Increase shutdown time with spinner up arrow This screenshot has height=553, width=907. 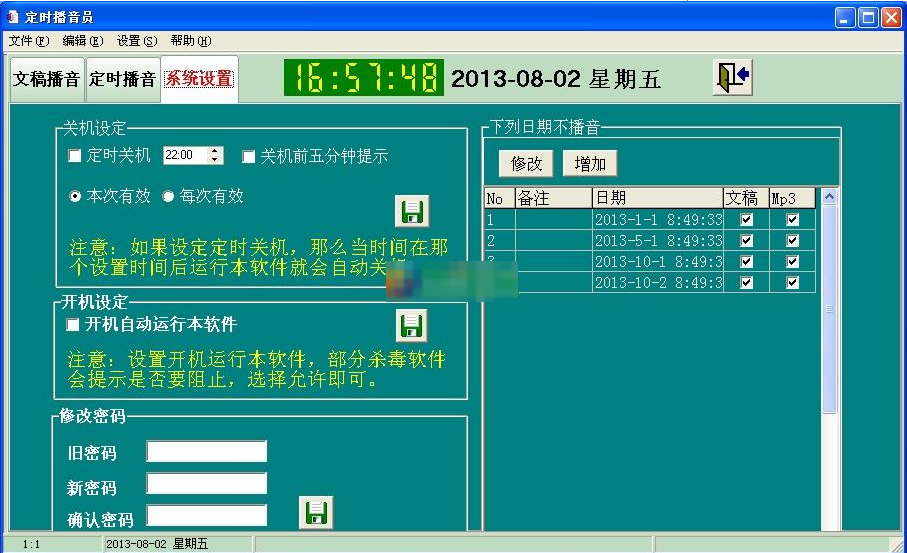[215, 151]
